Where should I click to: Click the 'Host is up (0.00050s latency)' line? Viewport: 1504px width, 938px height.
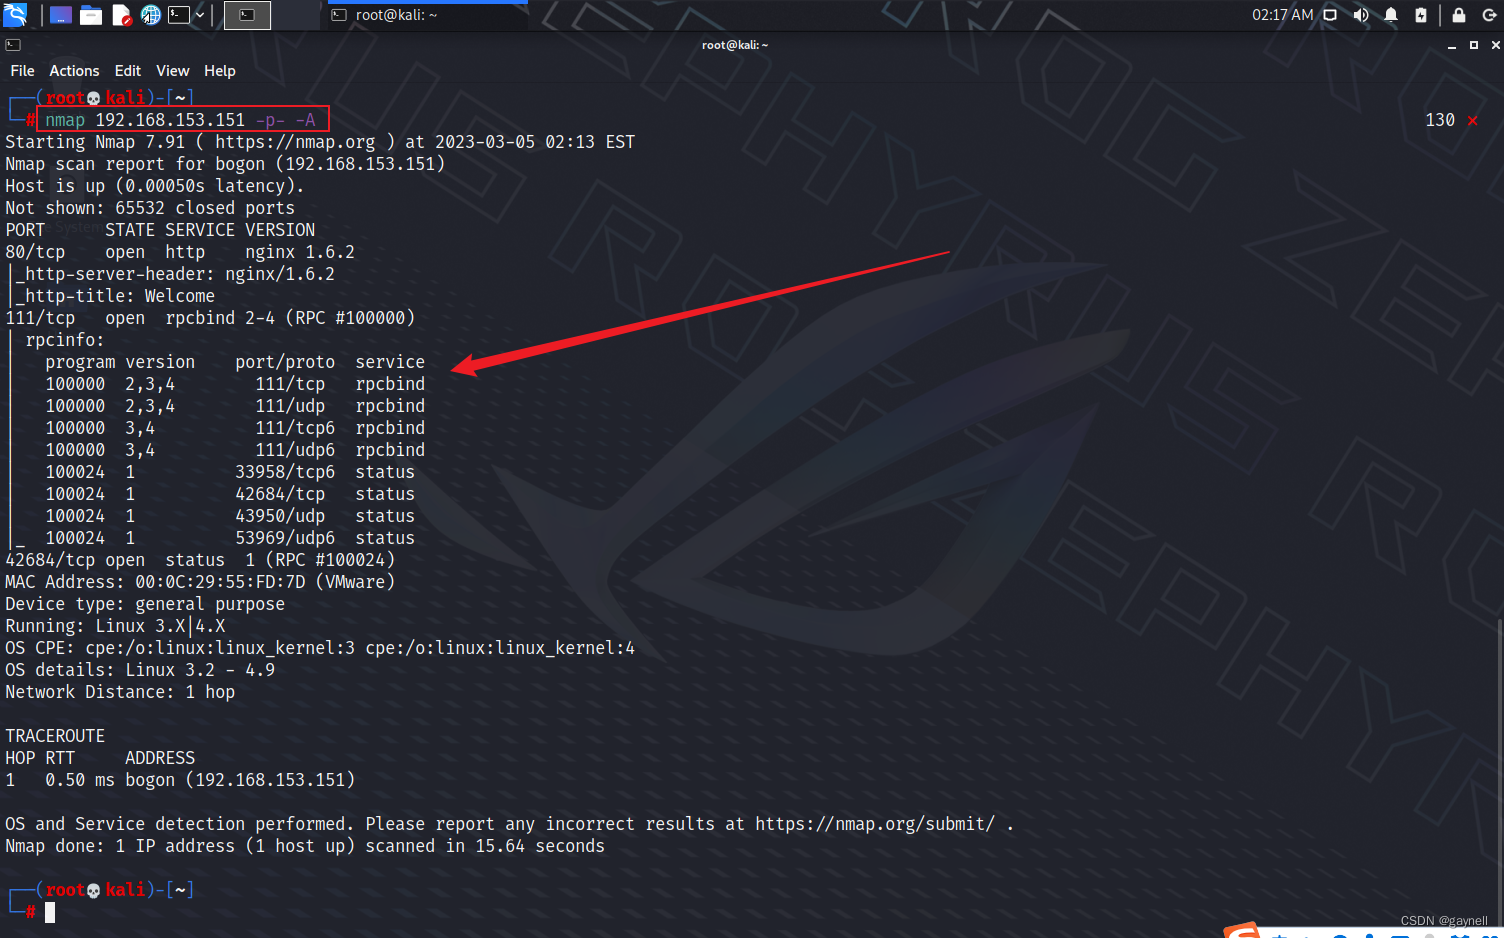[x=155, y=186]
